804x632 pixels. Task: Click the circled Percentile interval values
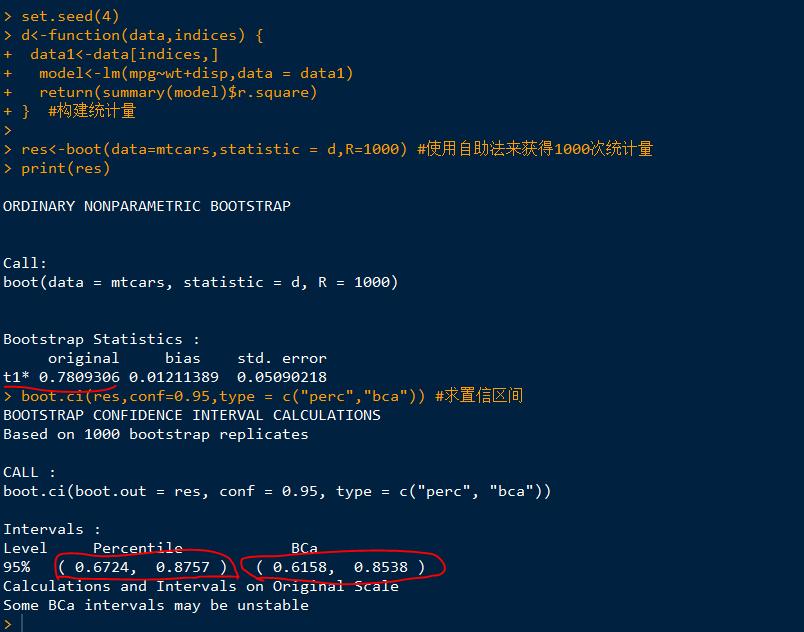click(145, 567)
